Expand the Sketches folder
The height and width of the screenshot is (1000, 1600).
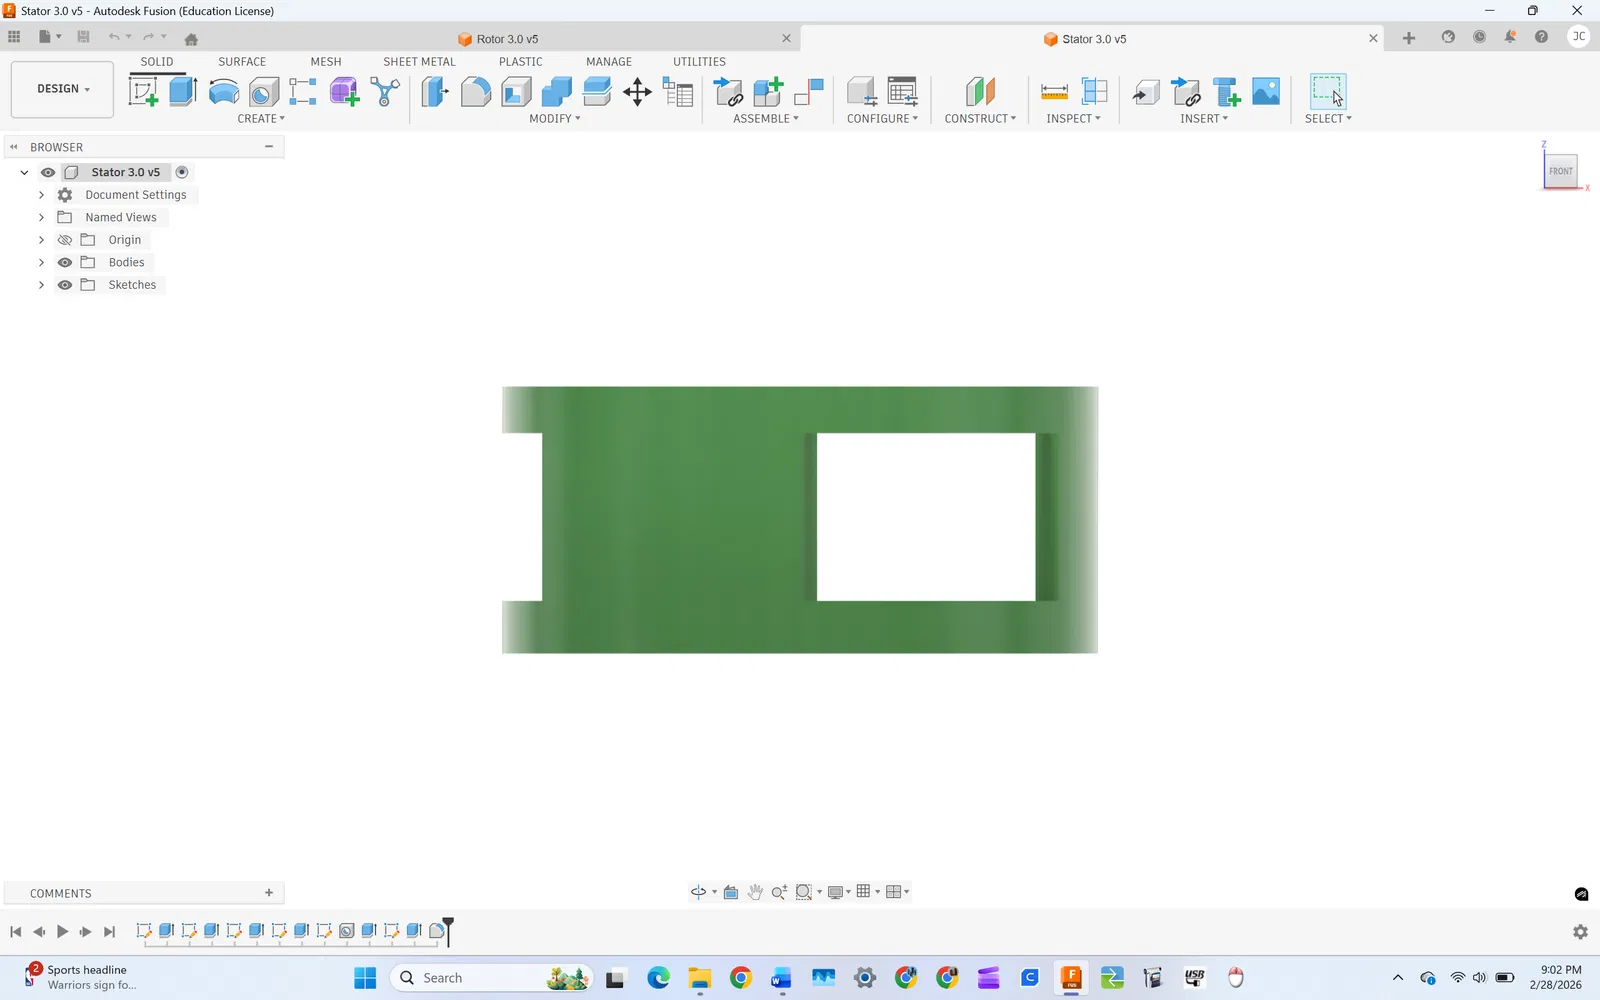41,285
